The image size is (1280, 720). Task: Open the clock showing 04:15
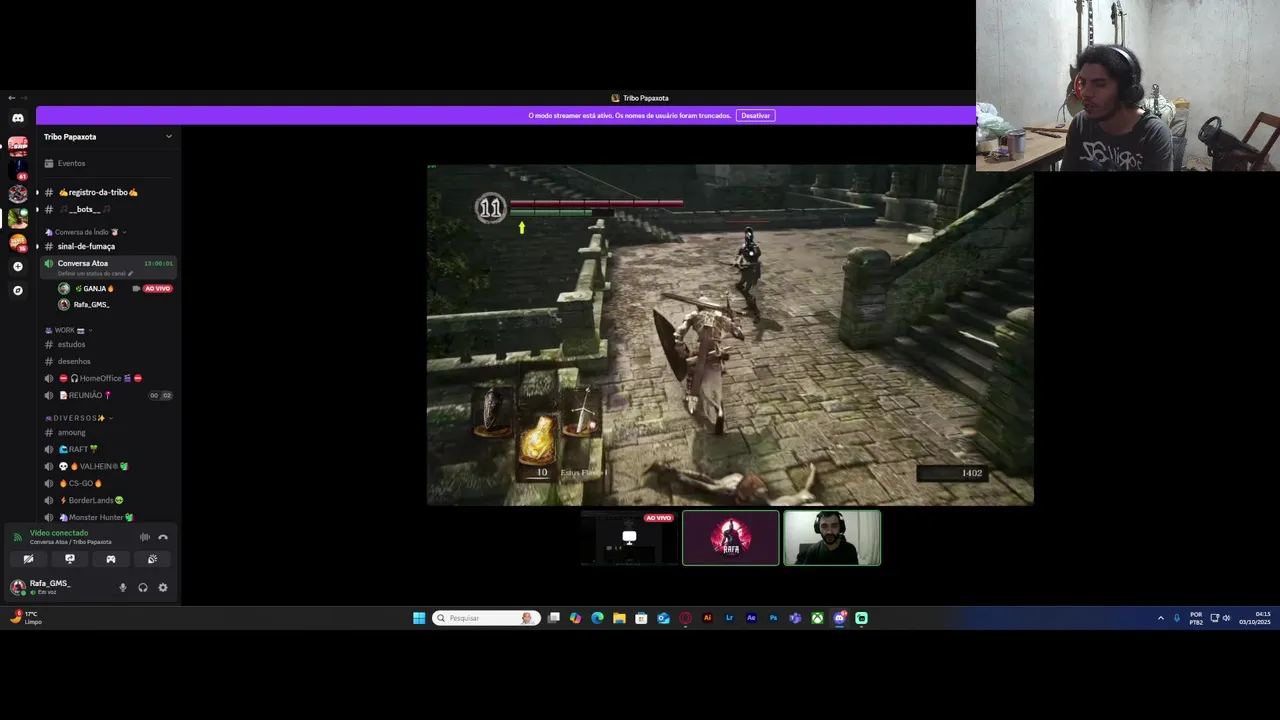(1255, 618)
